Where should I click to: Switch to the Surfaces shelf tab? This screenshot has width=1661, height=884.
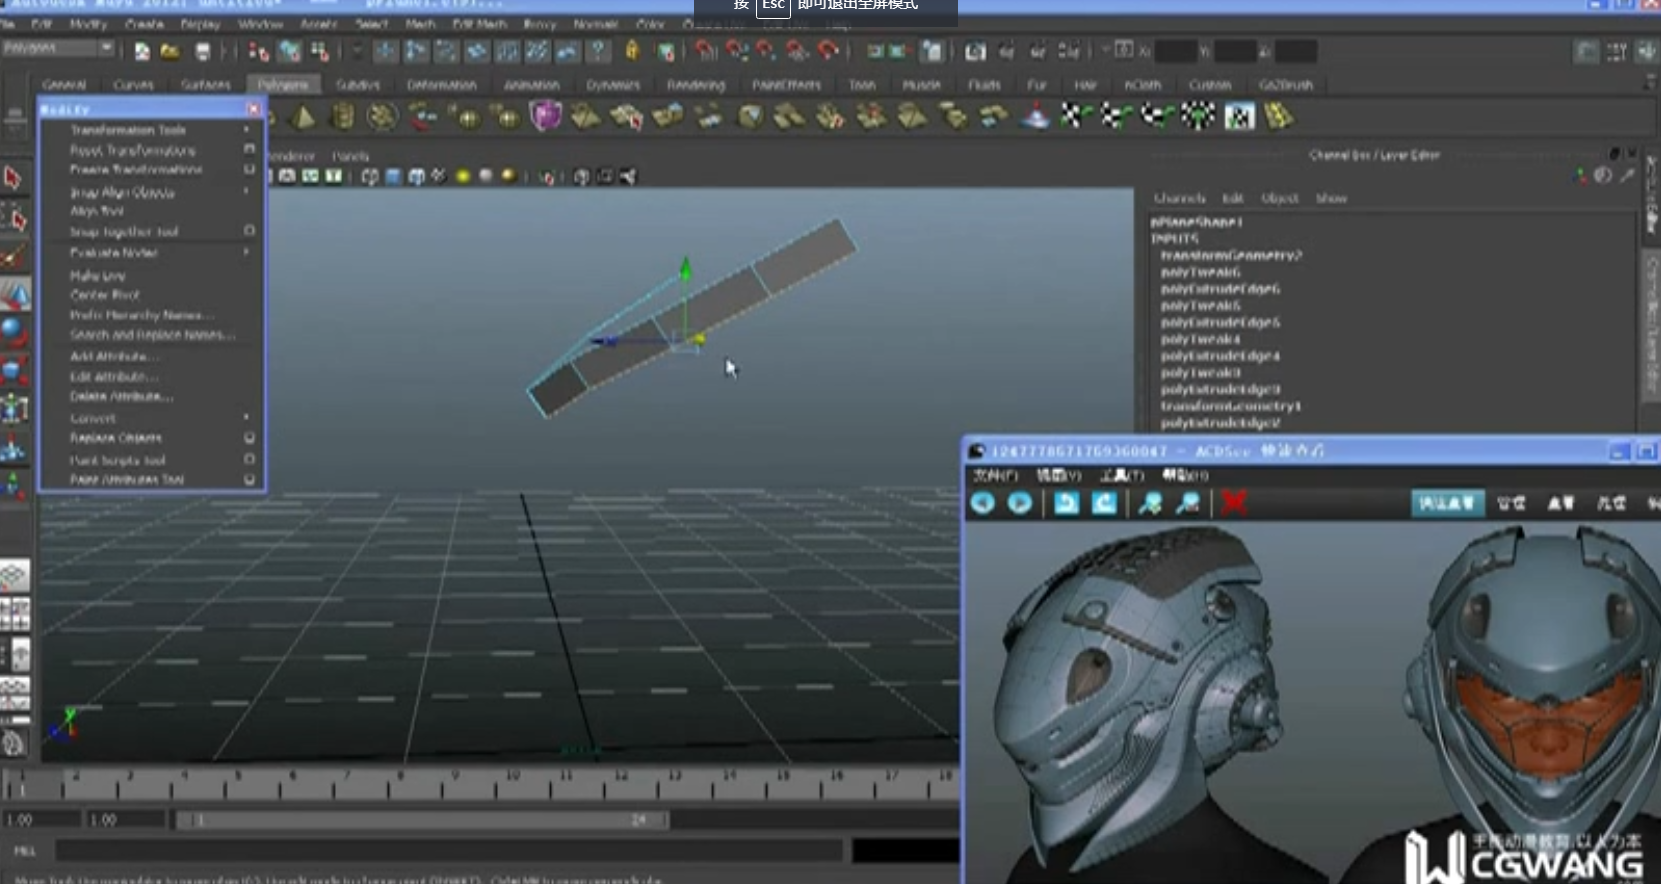(x=206, y=85)
